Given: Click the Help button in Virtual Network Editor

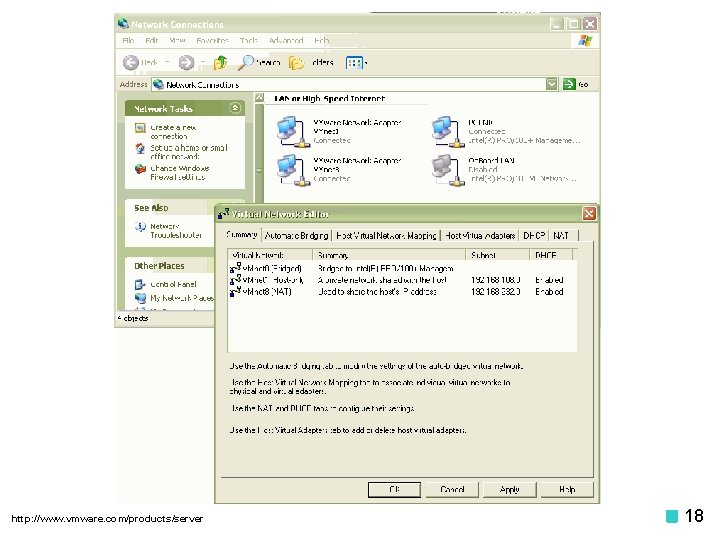Looking at the screenshot, I should pos(567,489).
